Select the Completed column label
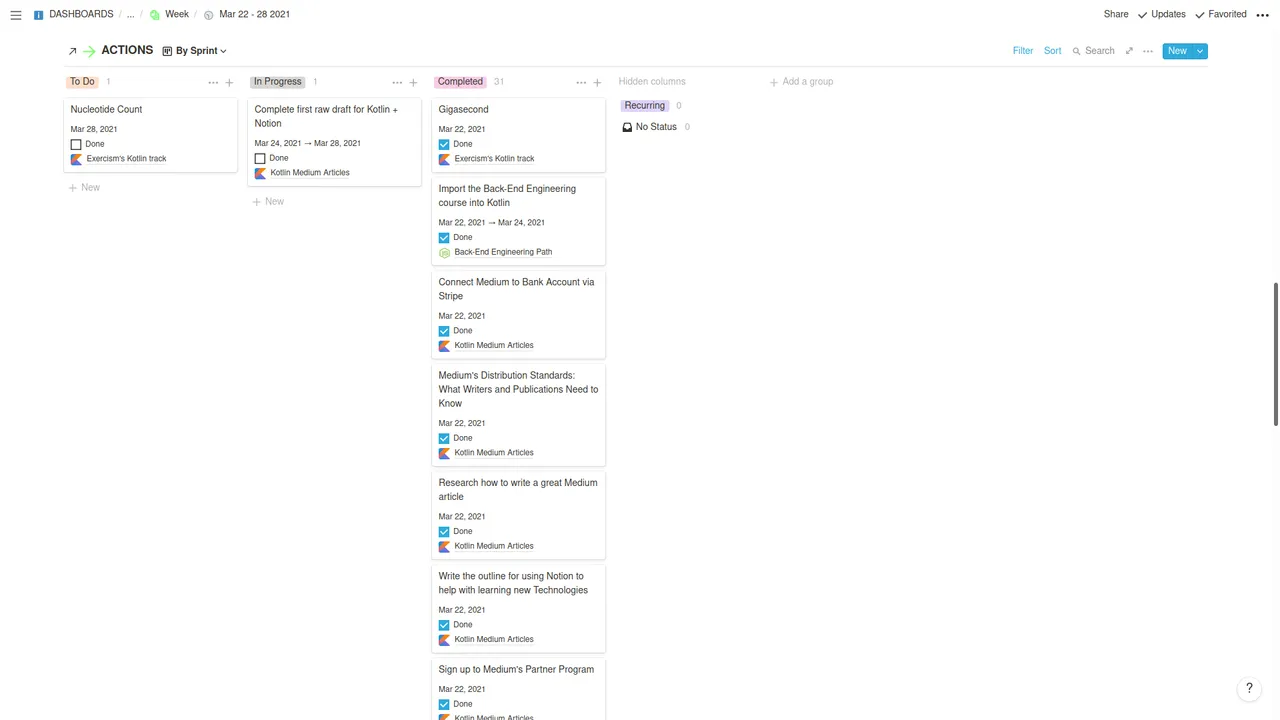1280x720 pixels. pyautogui.click(x=460, y=82)
